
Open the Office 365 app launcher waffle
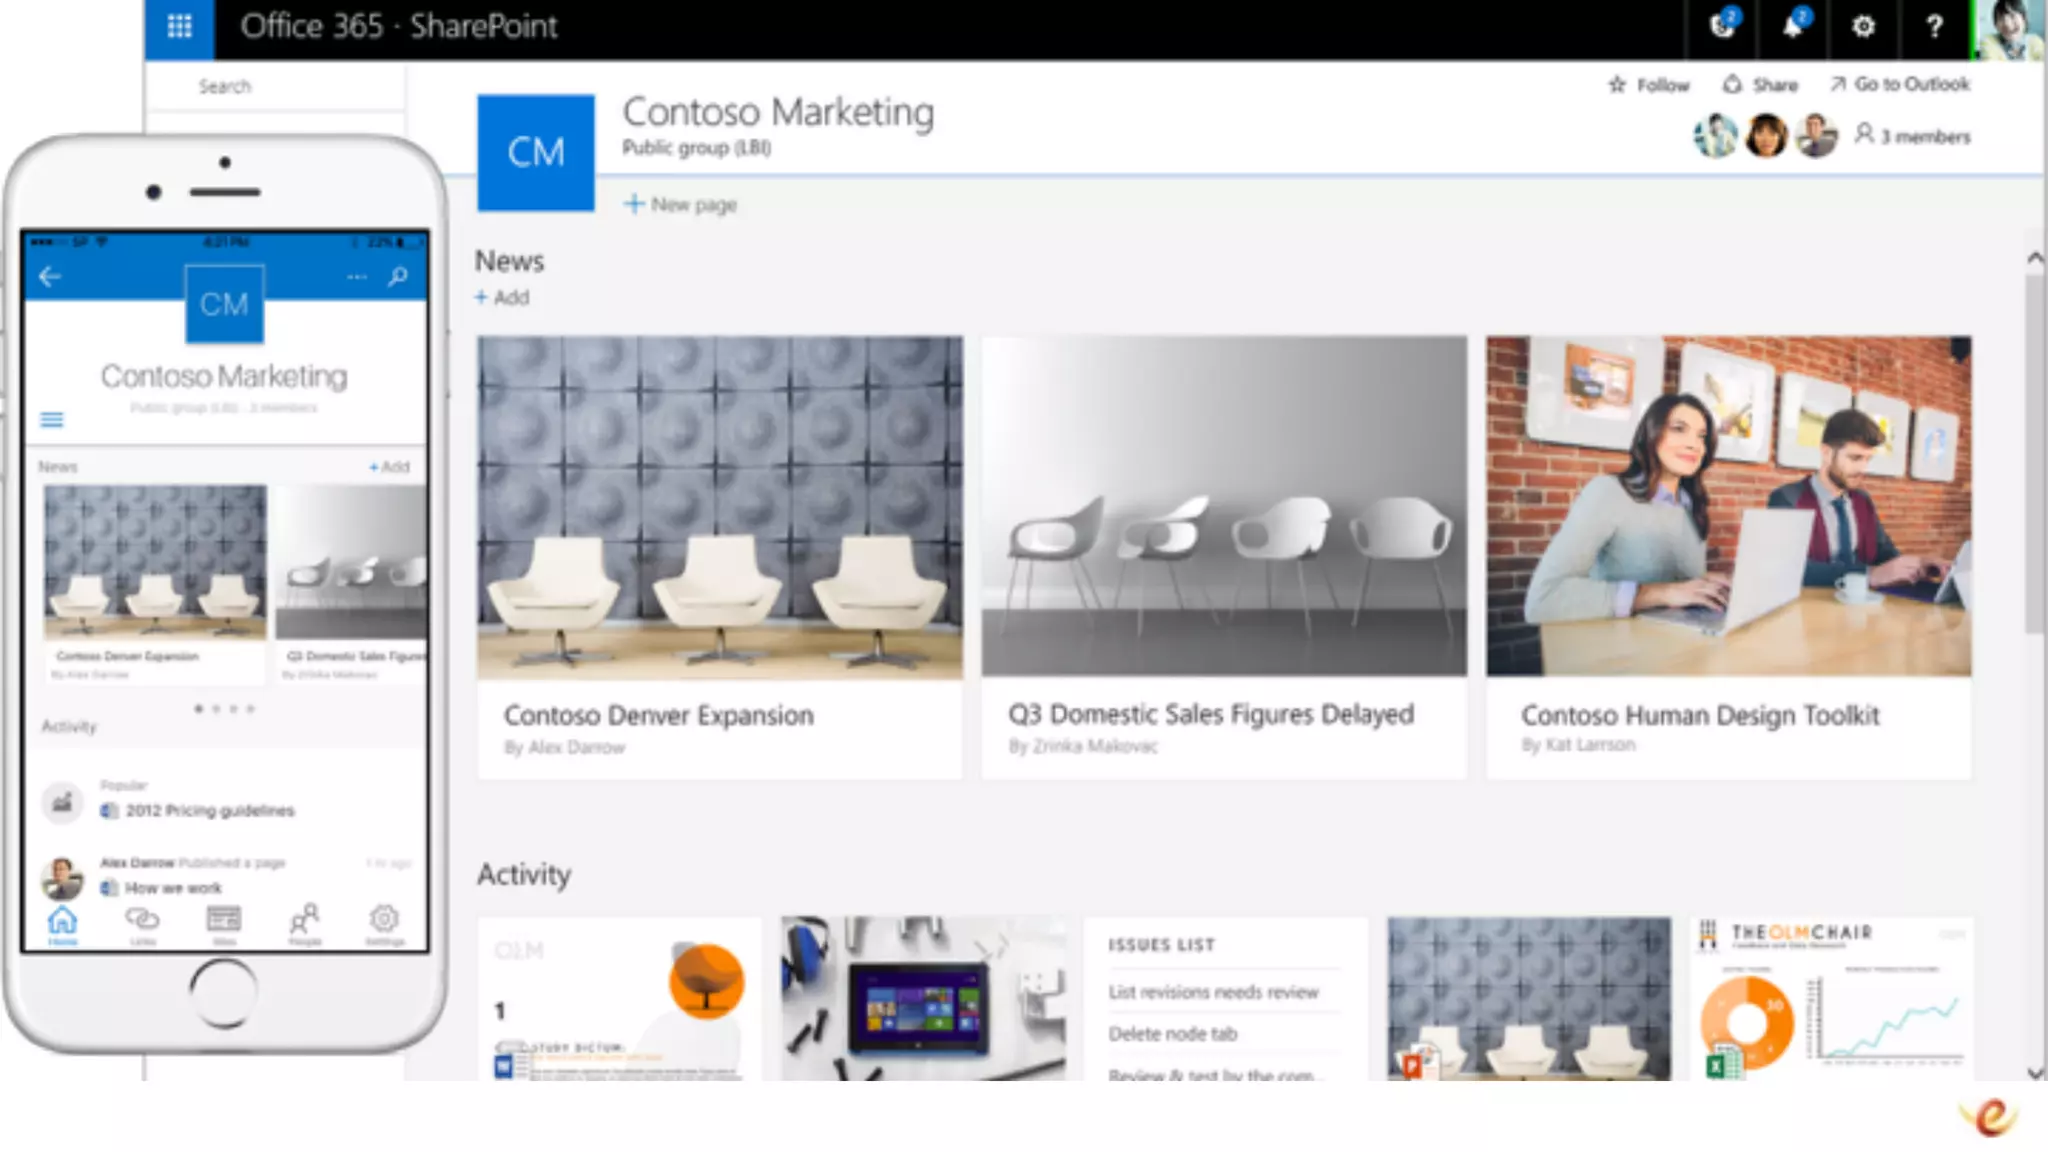point(179,27)
